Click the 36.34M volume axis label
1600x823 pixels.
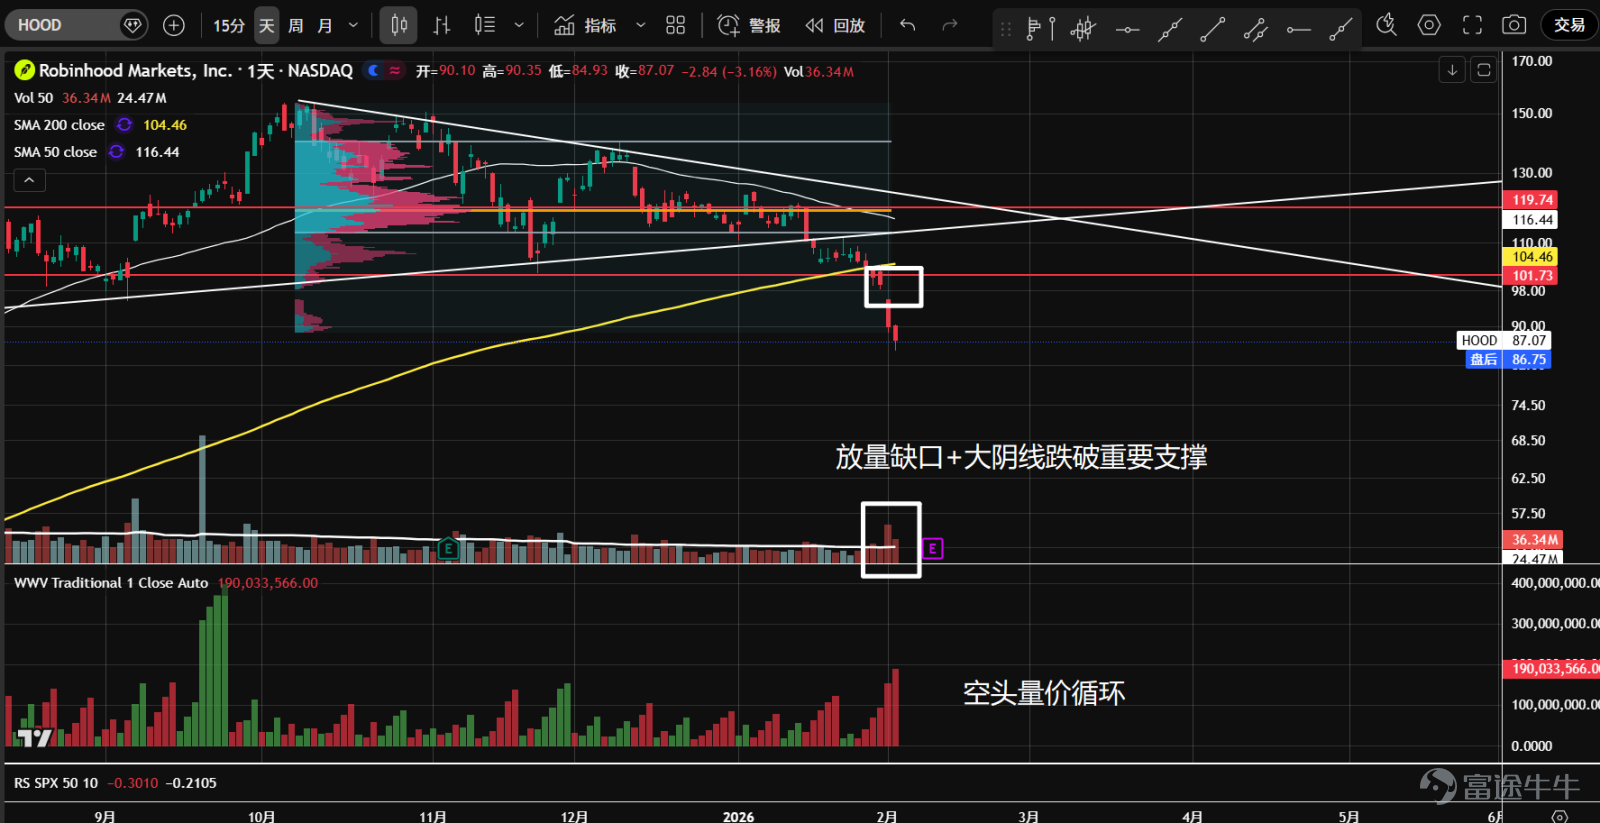coord(1534,540)
